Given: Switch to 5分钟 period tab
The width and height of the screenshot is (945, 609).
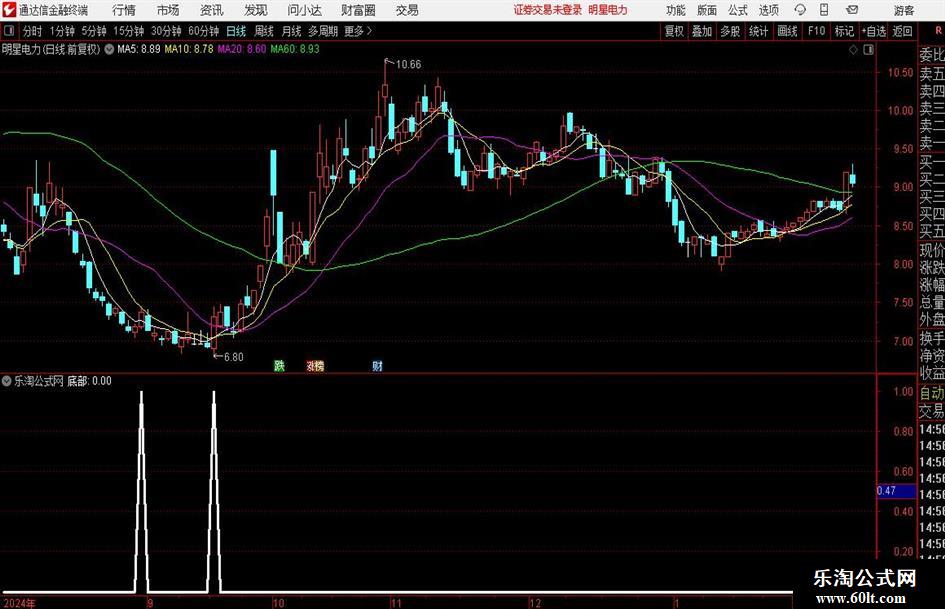Looking at the screenshot, I should coord(93,31).
